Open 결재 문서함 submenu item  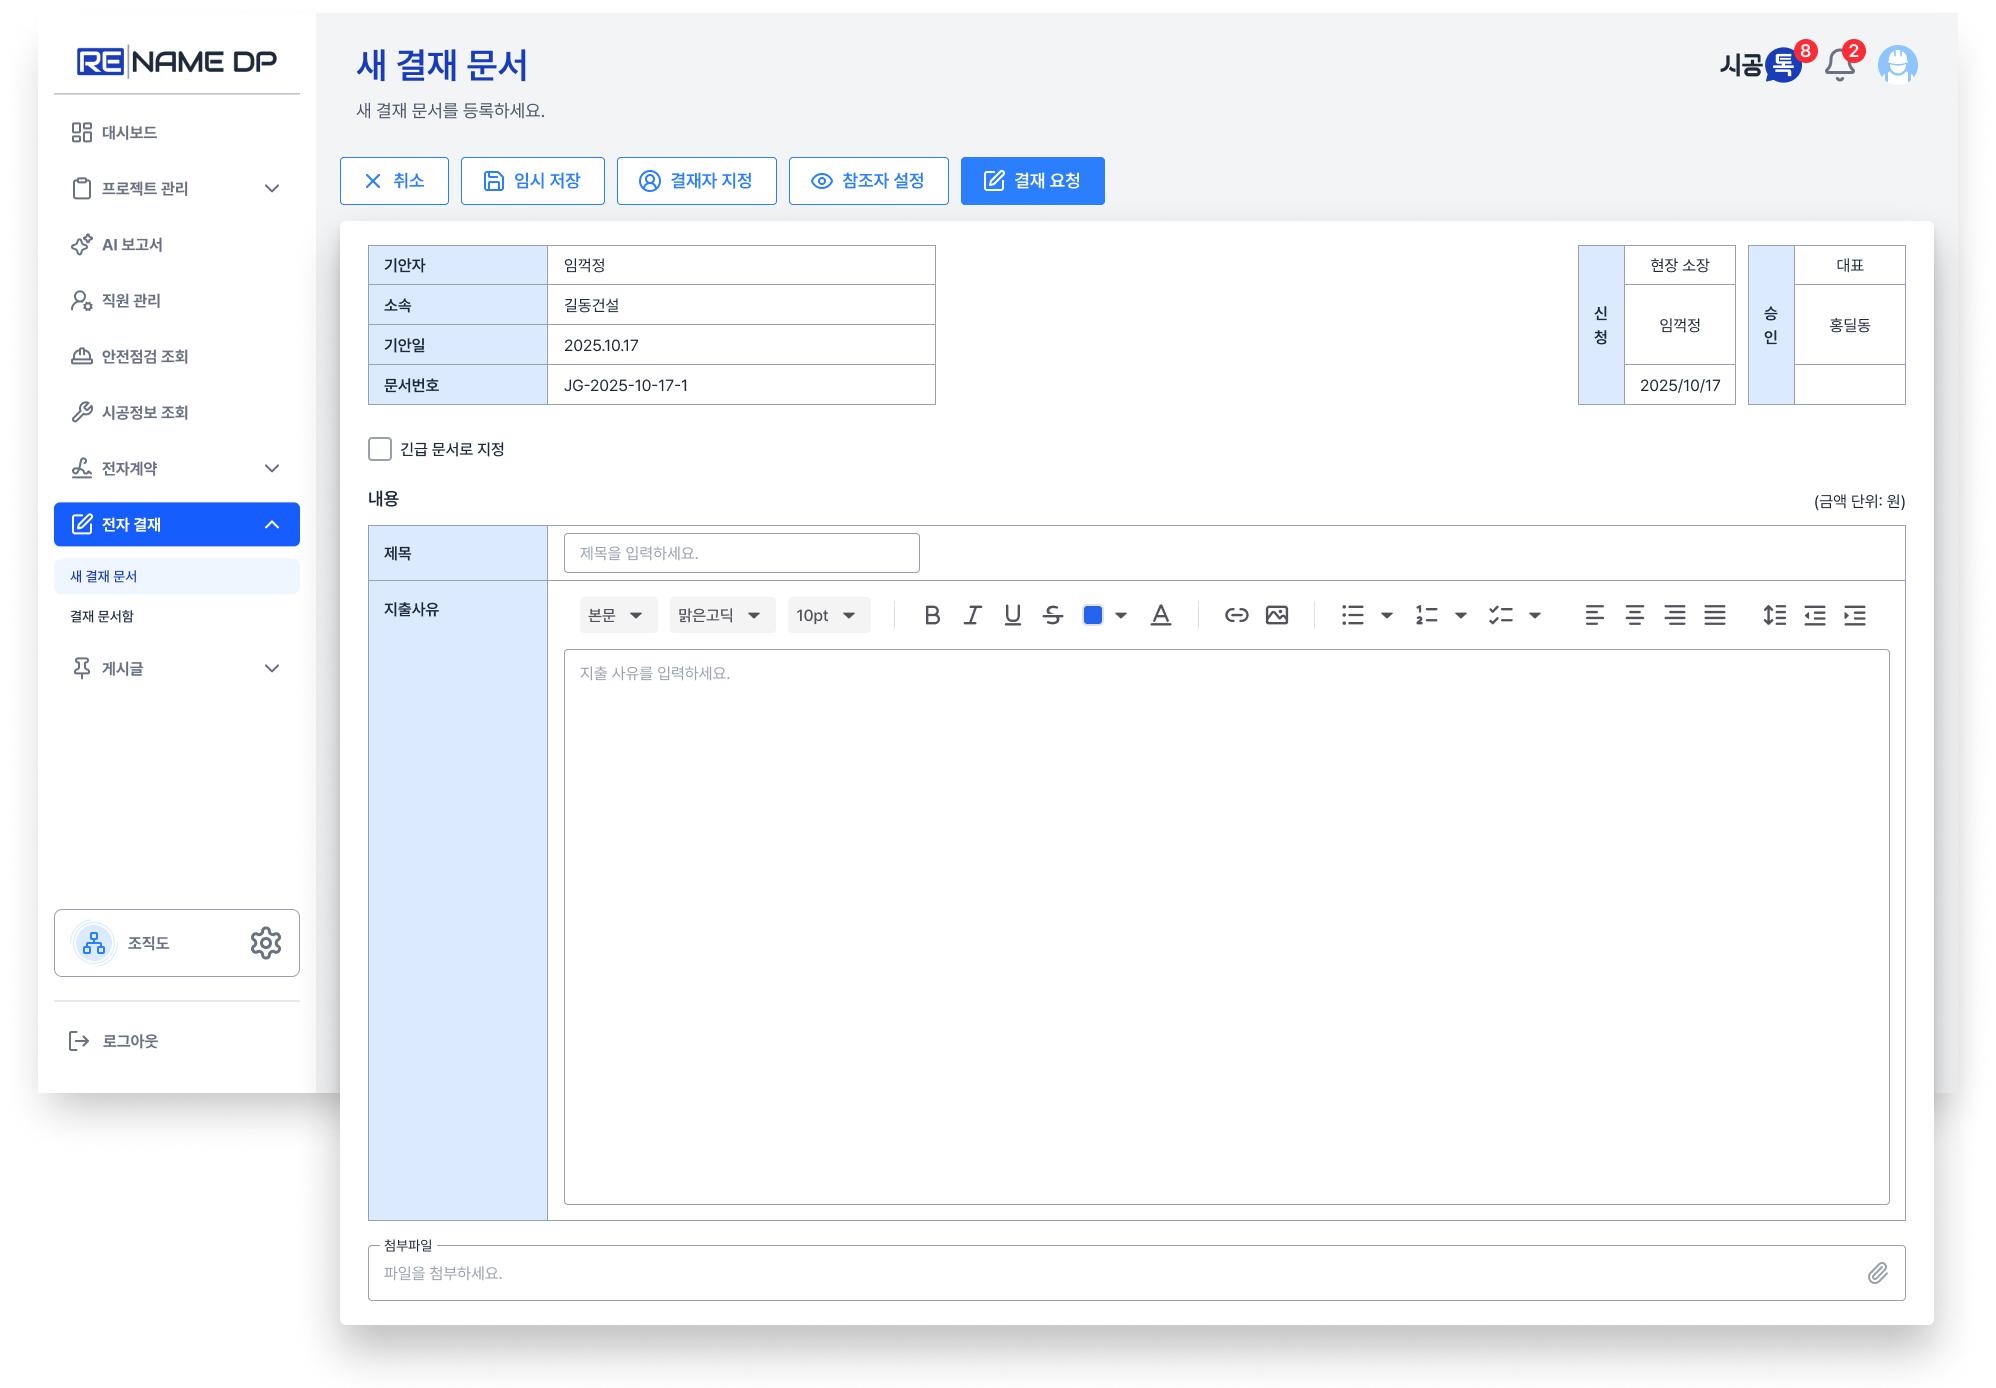click(102, 616)
